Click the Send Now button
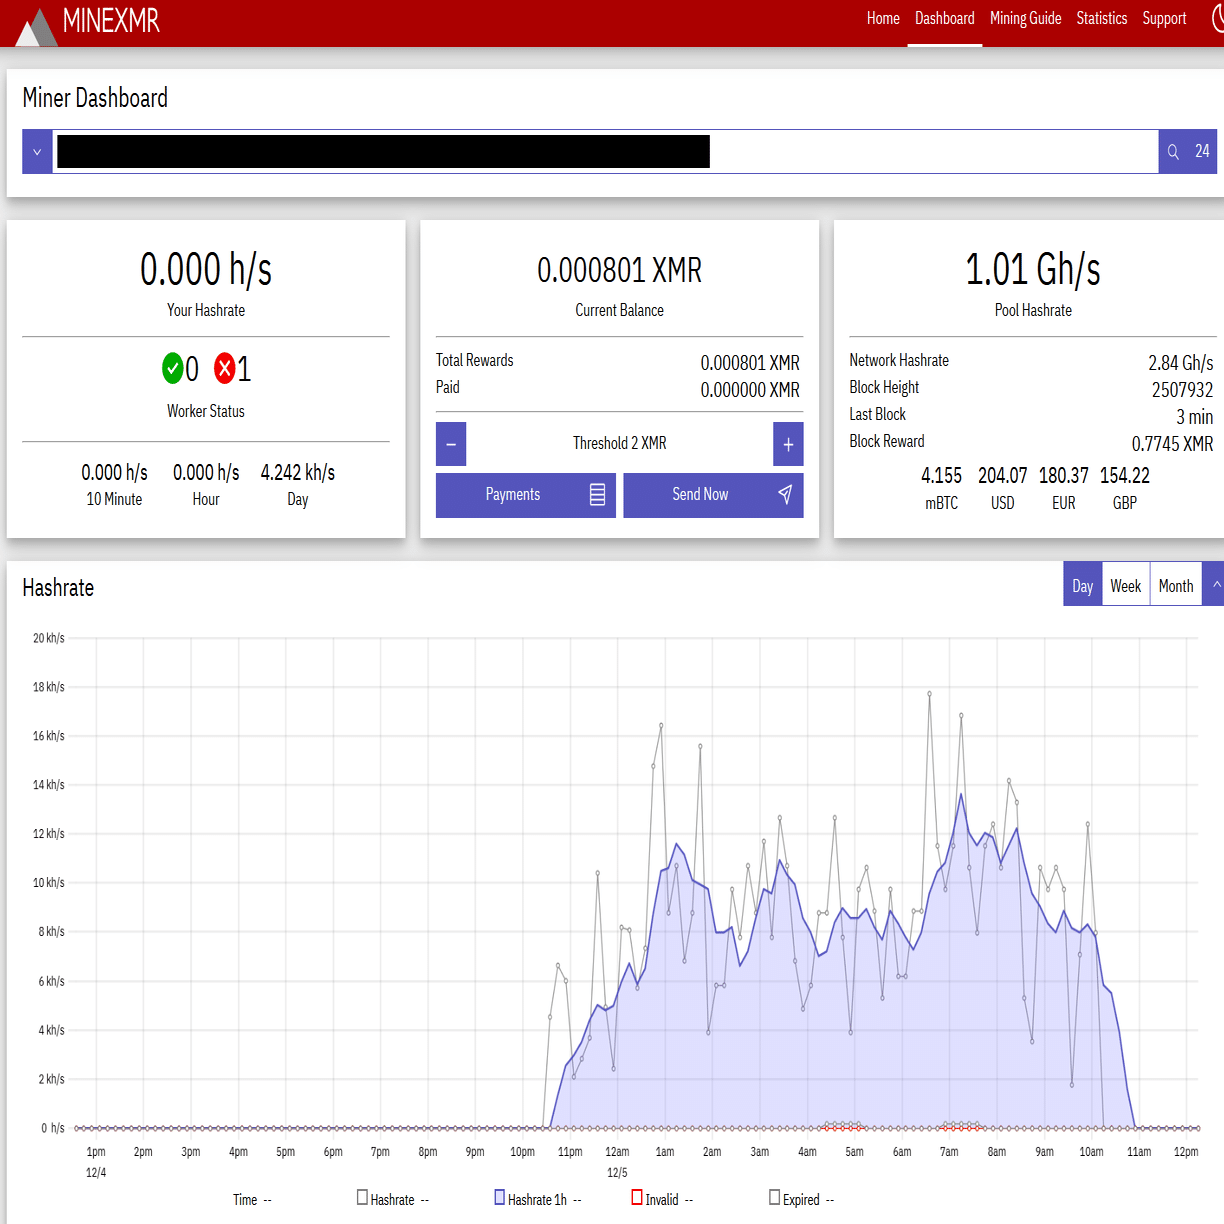1224x1224 pixels. coord(713,495)
